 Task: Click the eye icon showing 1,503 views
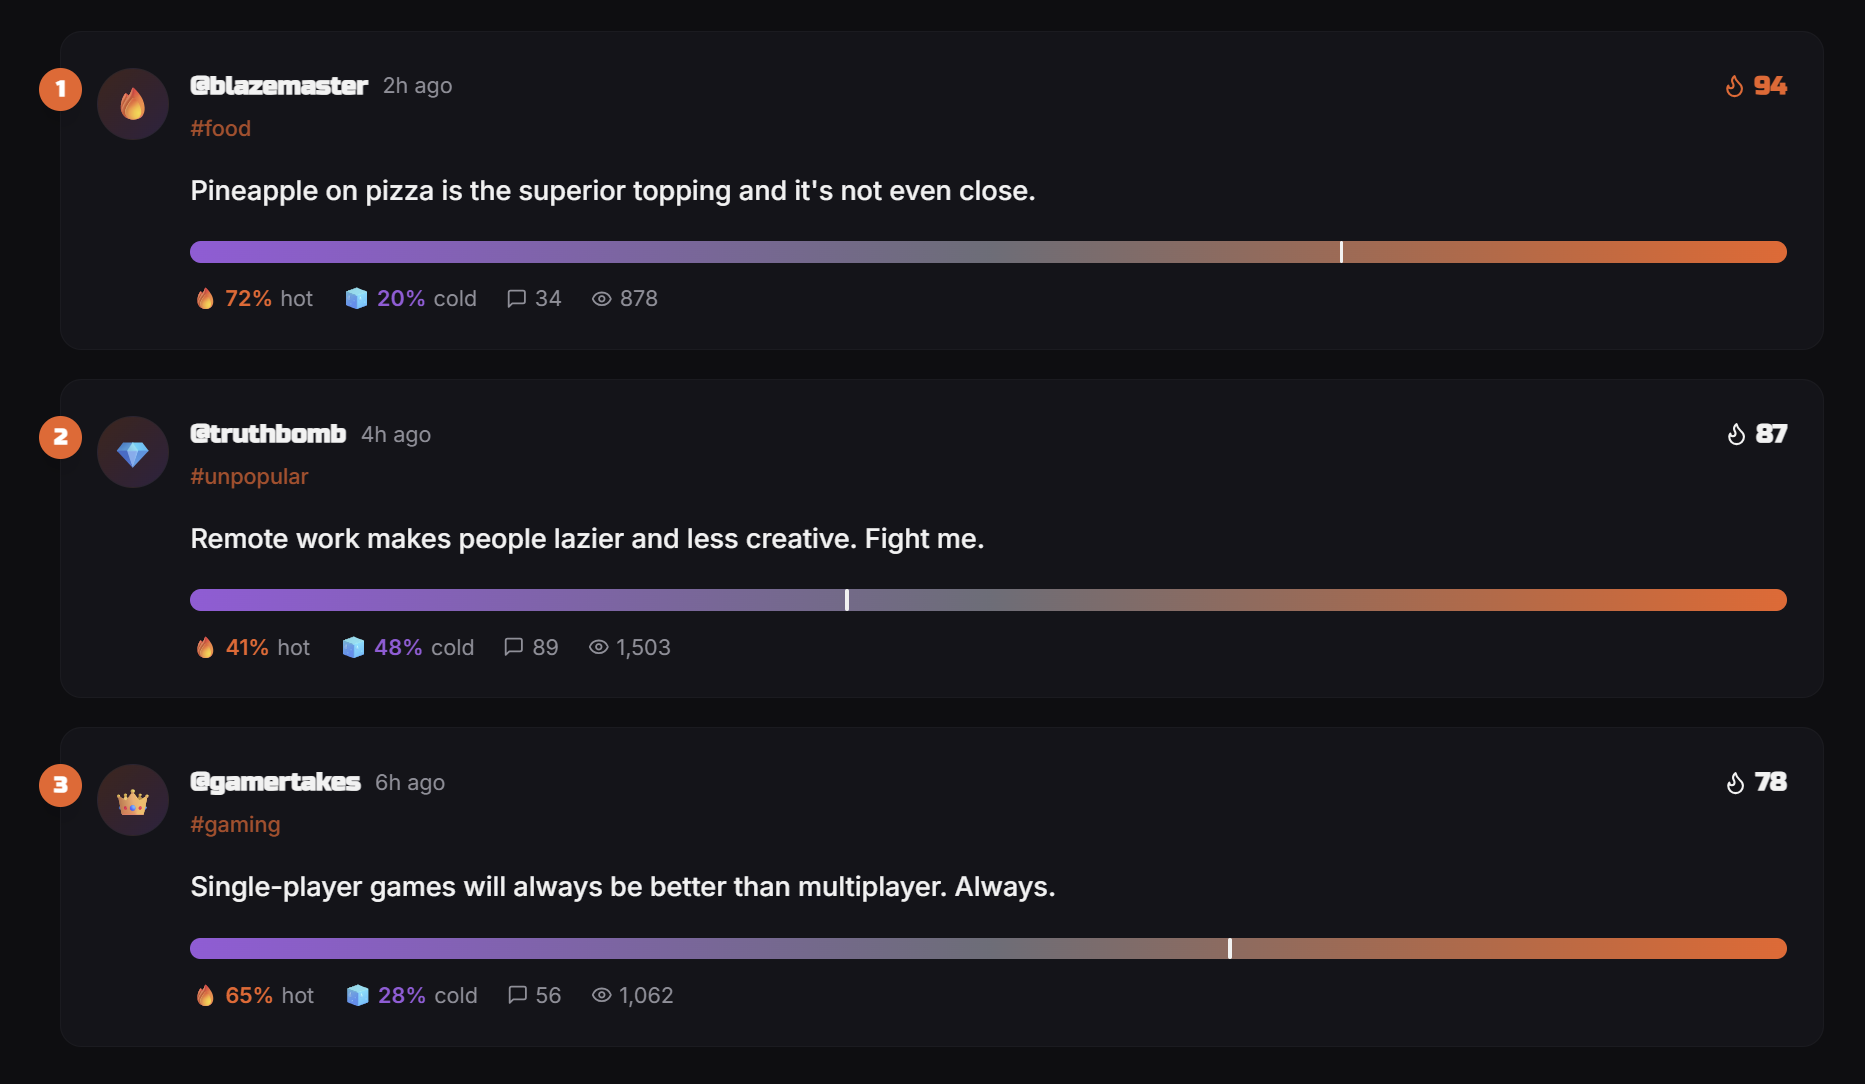(x=598, y=647)
